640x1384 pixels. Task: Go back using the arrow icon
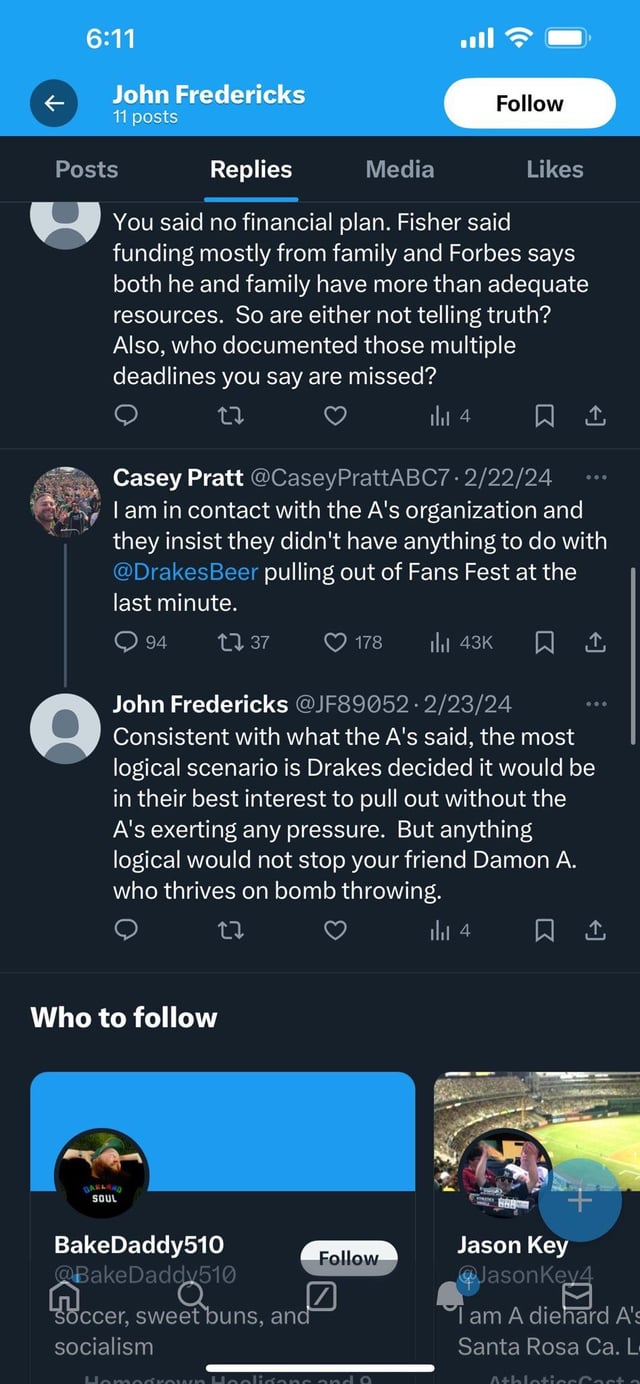(54, 103)
